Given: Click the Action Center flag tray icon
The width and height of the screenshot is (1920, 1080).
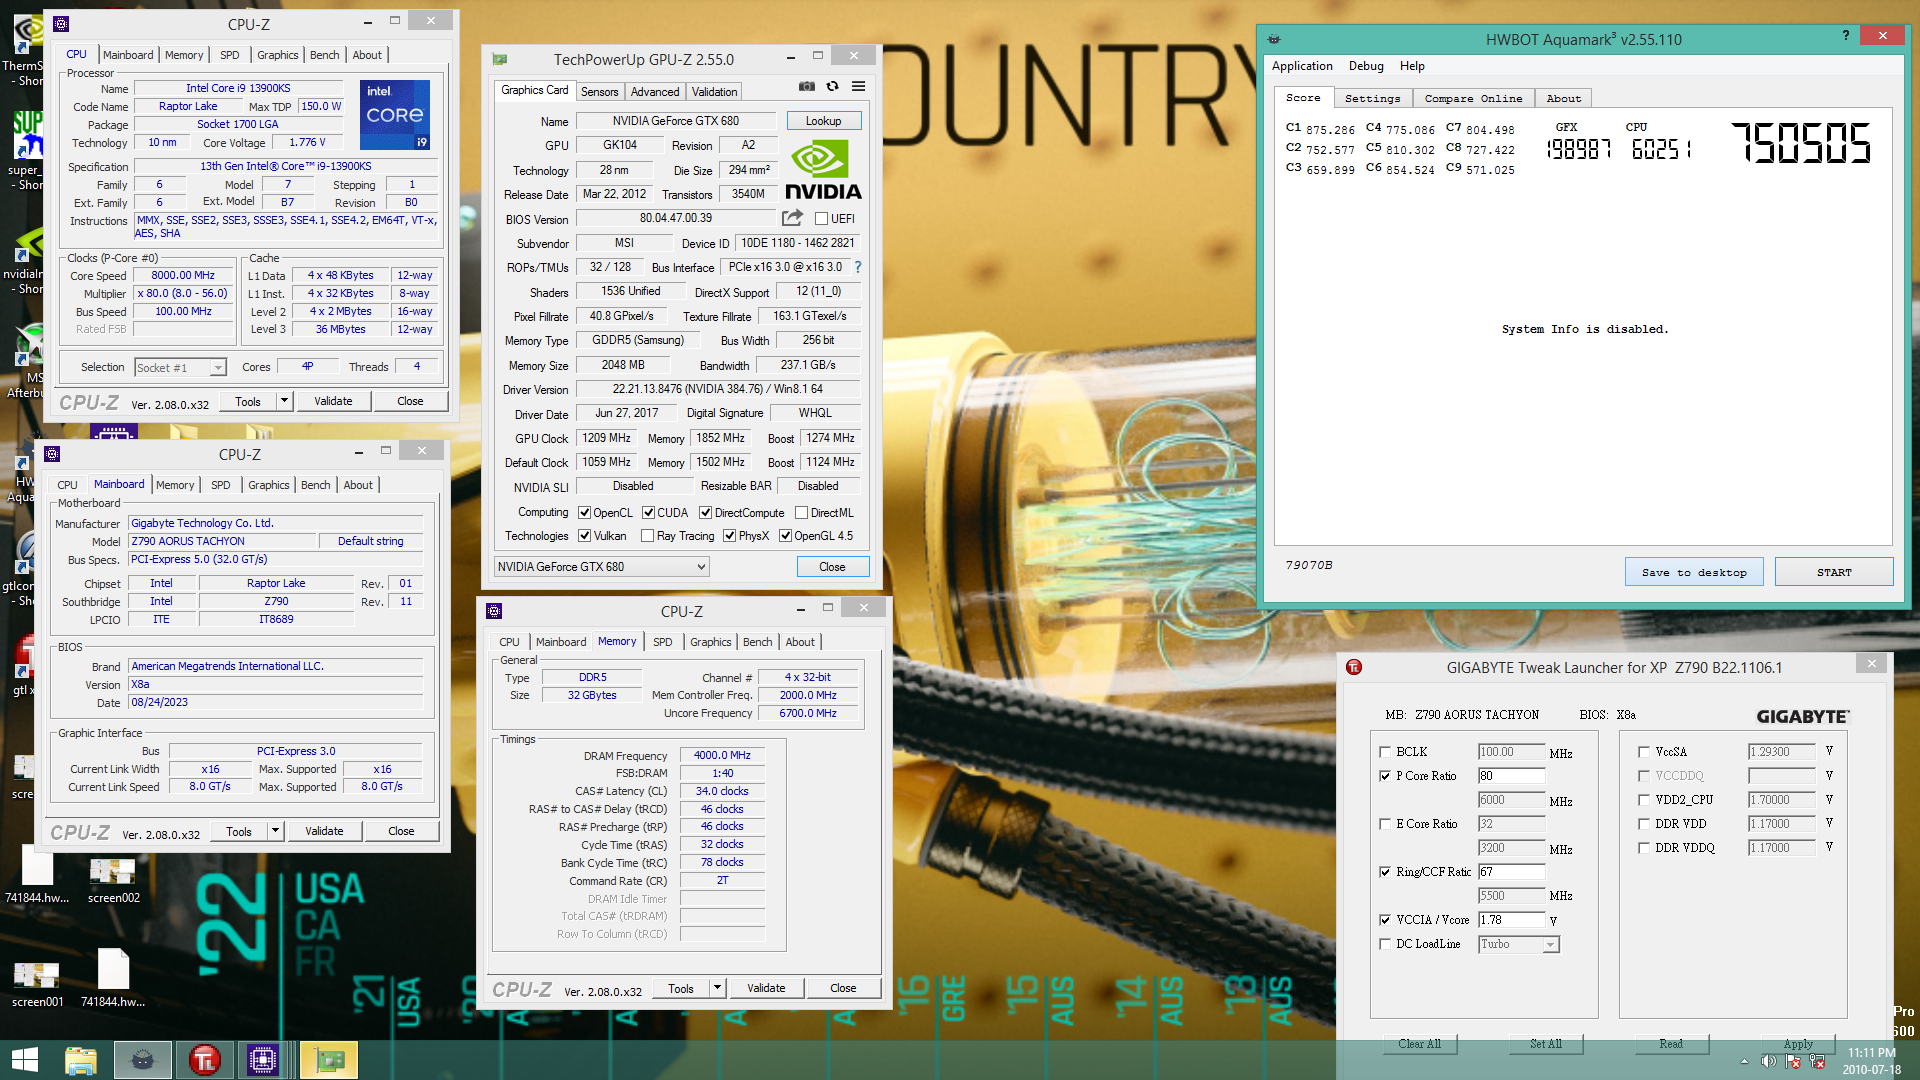Looking at the screenshot, I should tap(1793, 1061).
